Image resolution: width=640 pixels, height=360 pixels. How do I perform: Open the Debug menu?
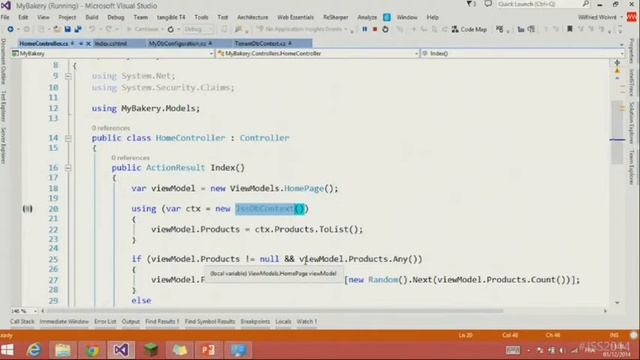[x=116, y=17]
